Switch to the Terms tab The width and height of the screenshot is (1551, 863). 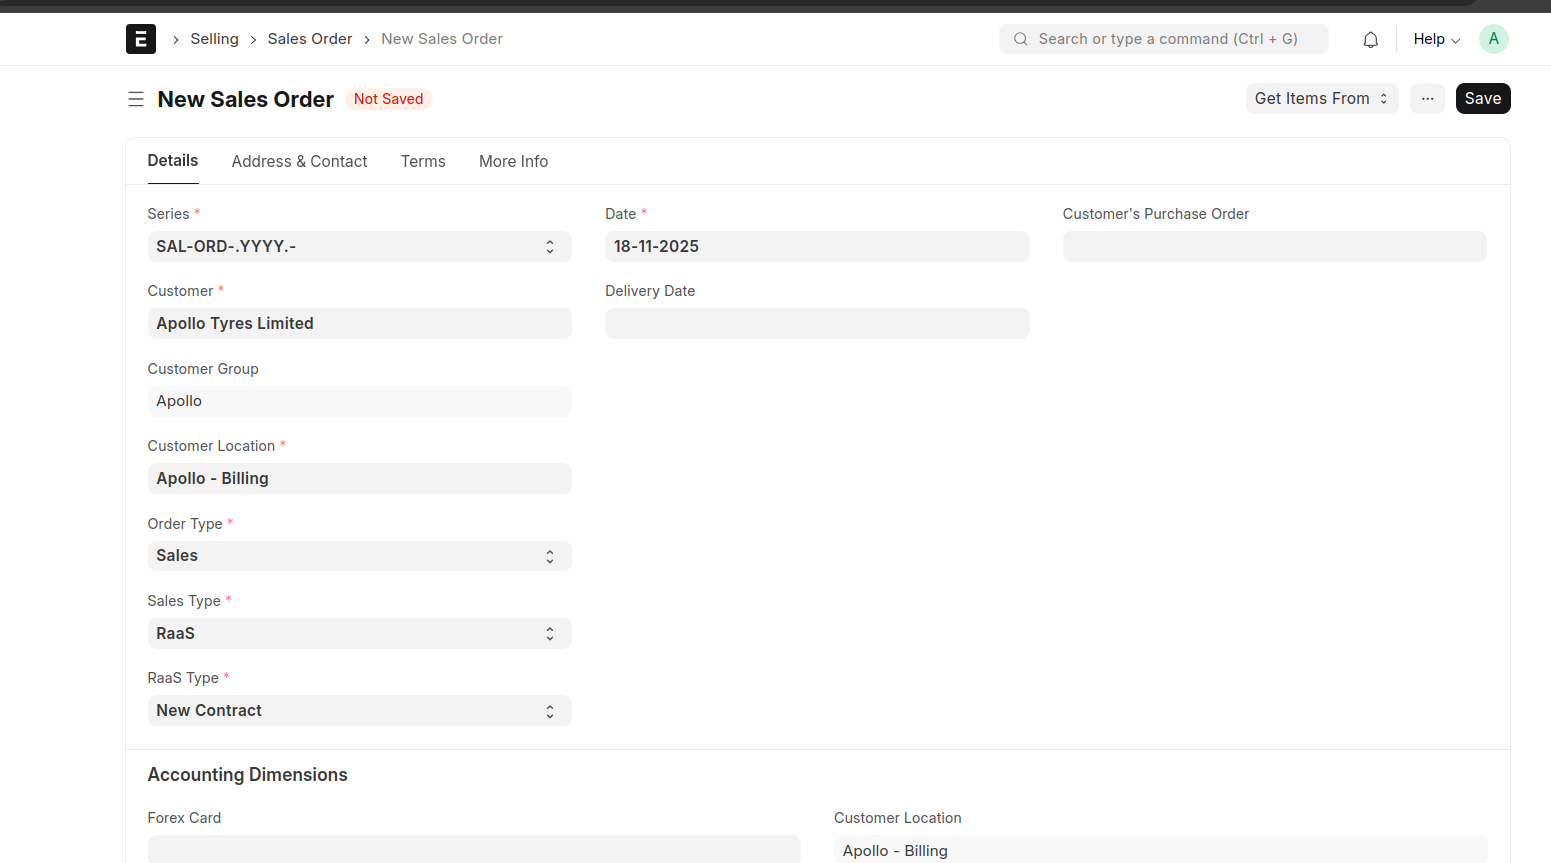point(423,162)
